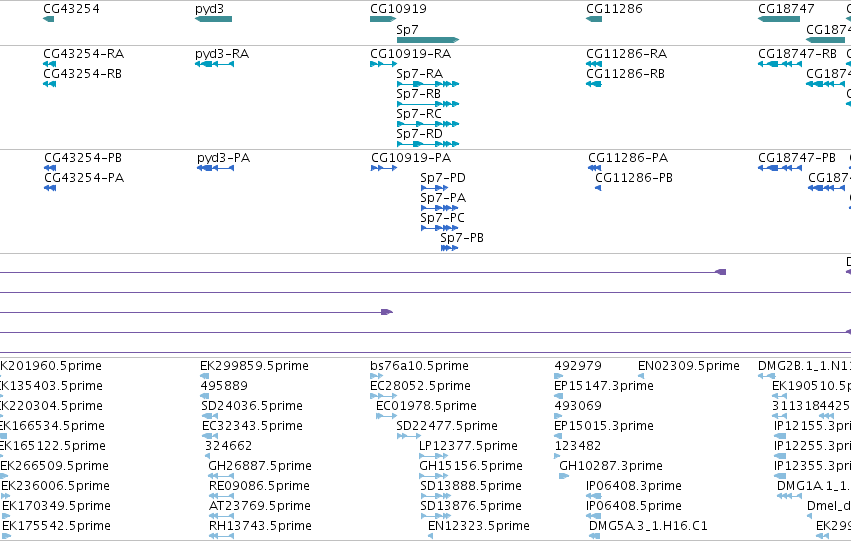Click EST AT23769.5prime
This screenshot has height=541, width=851.
(221, 517)
